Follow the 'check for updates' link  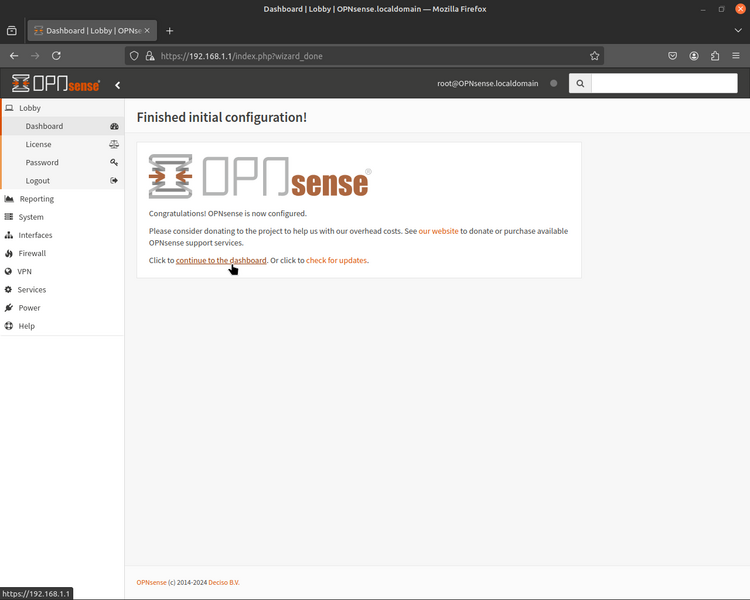click(336, 260)
